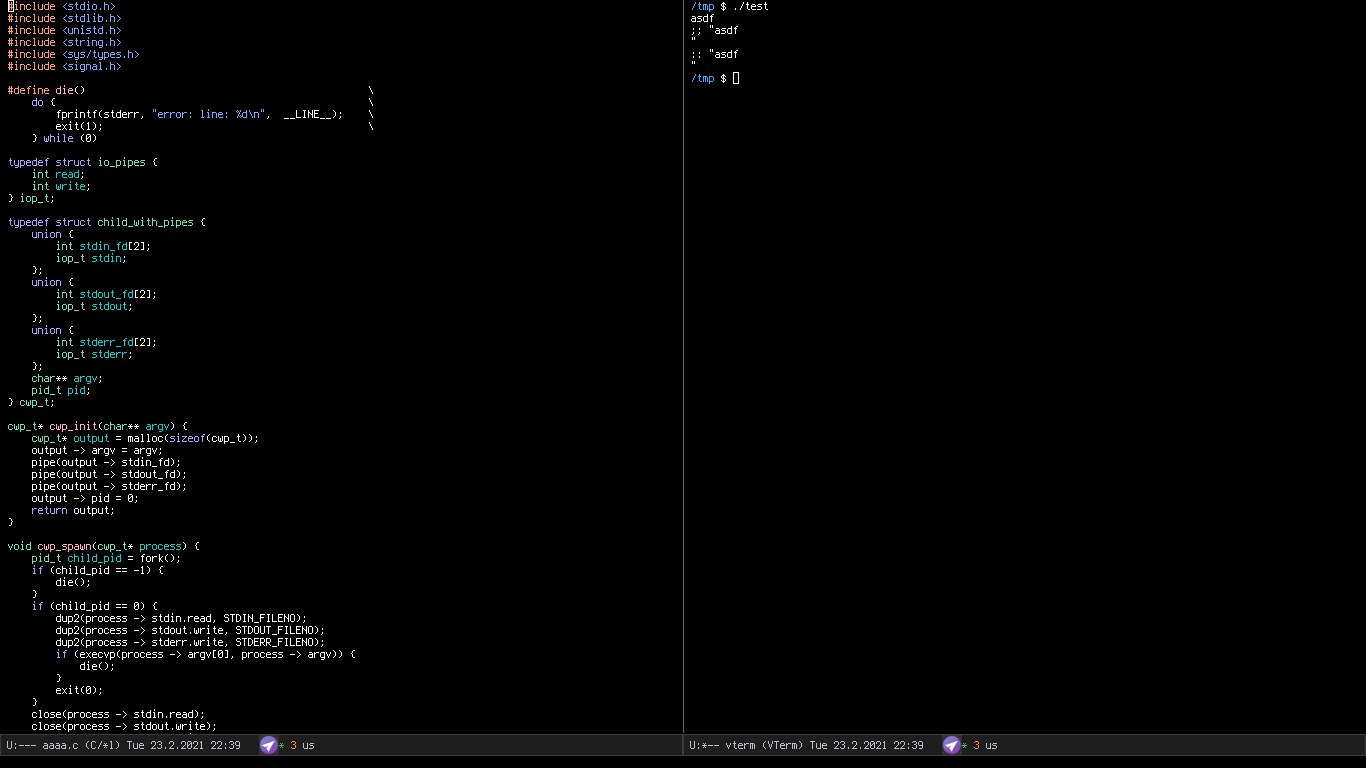1366x768 pixels.
Task: Click the 'iop_t stderr;' line
Action: (94, 354)
